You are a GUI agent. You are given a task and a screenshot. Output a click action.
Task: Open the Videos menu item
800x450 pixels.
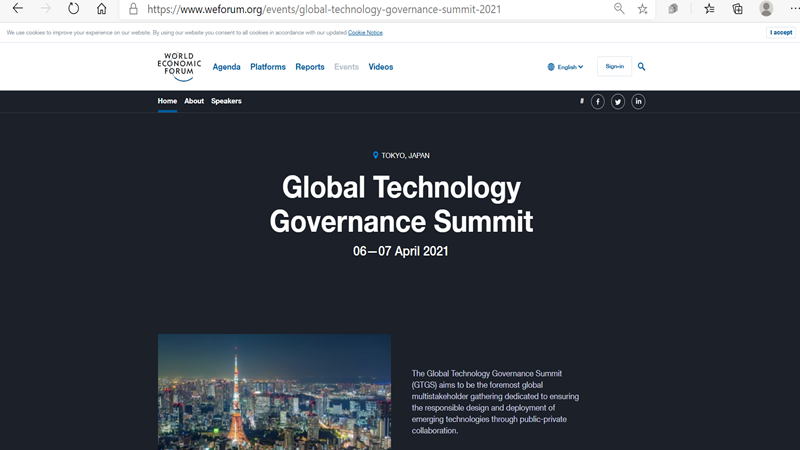coord(381,67)
